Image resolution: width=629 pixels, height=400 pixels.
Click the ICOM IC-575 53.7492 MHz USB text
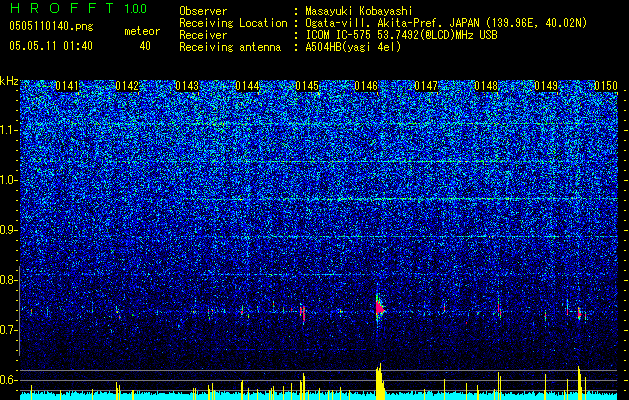click(x=401, y=35)
